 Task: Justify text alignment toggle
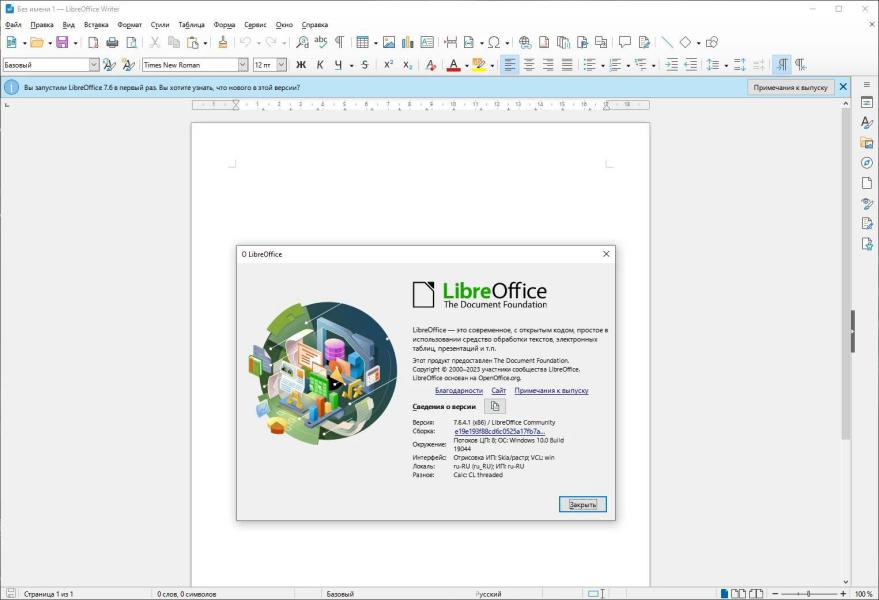tap(567, 65)
